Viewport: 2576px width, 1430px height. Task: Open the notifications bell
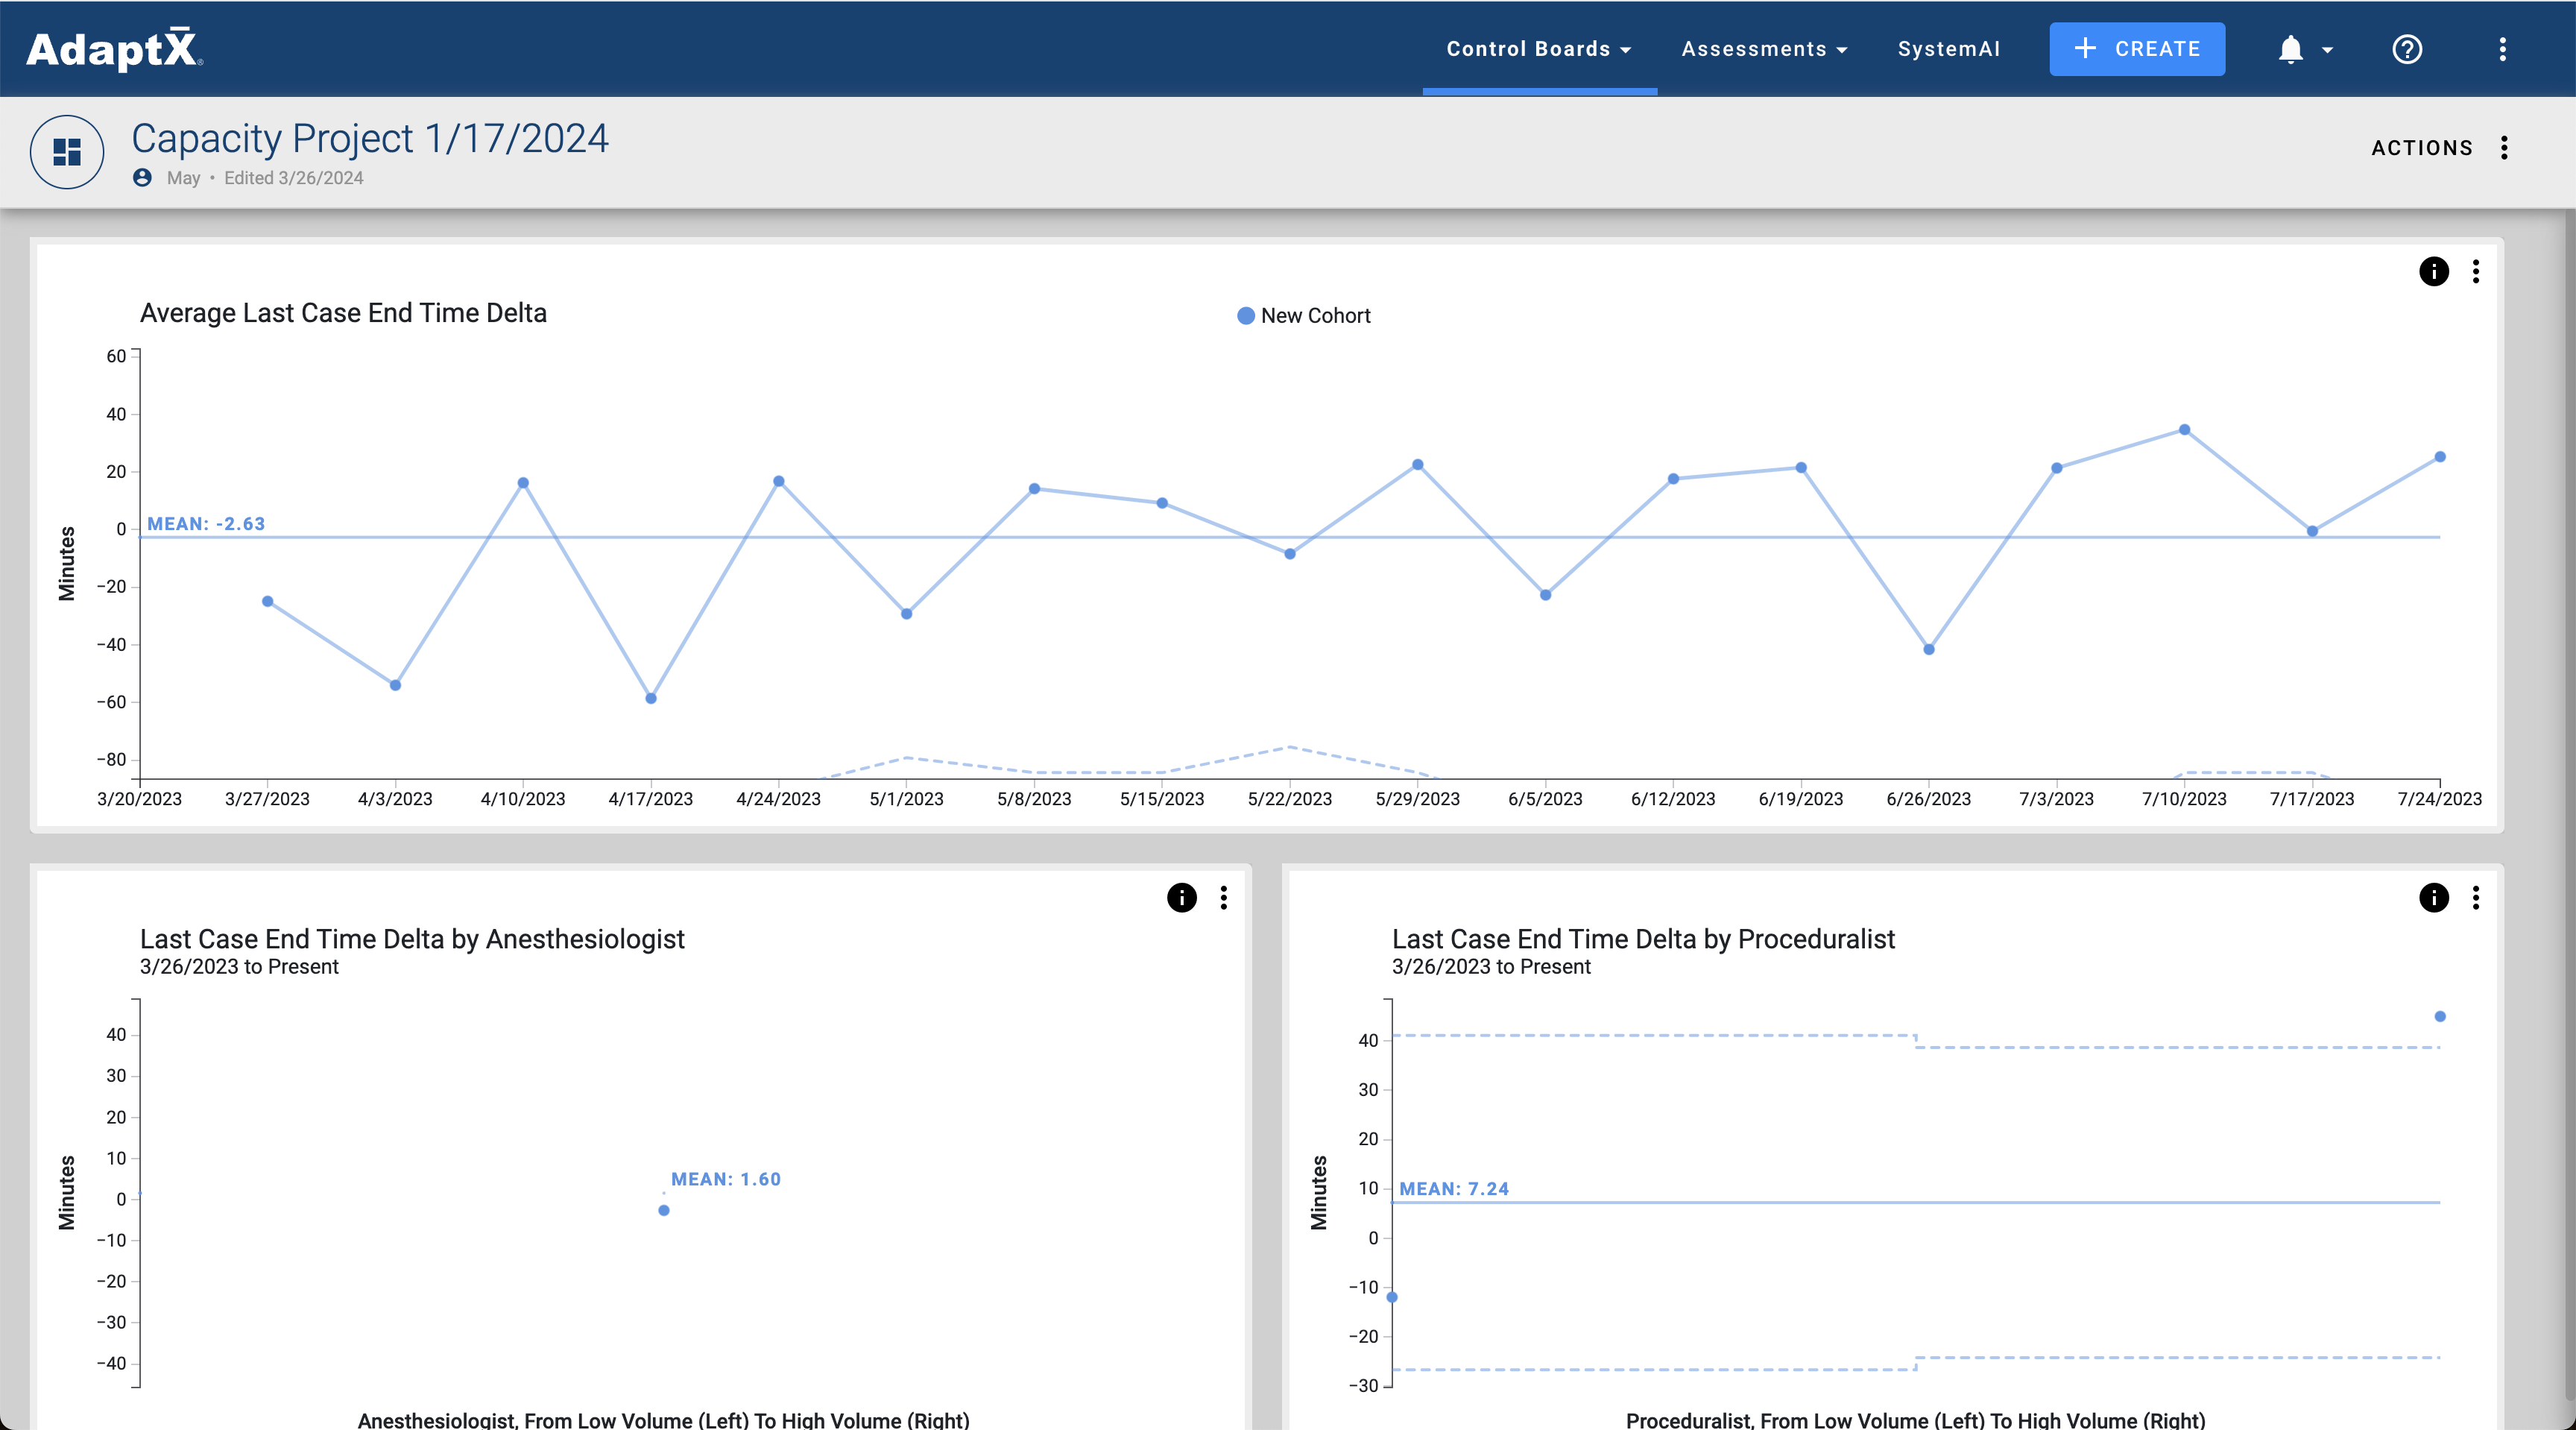pyautogui.click(x=2290, y=49)
